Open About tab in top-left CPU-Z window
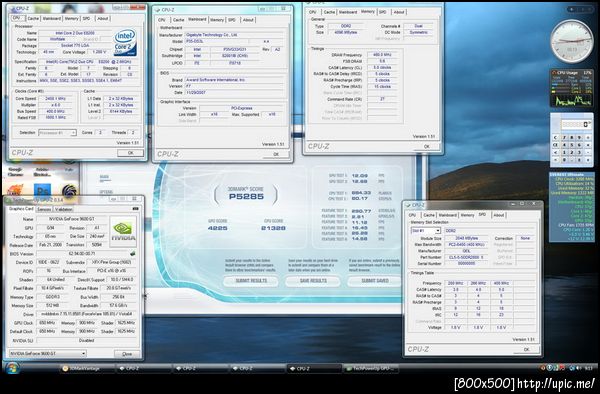 click(103, 18)
